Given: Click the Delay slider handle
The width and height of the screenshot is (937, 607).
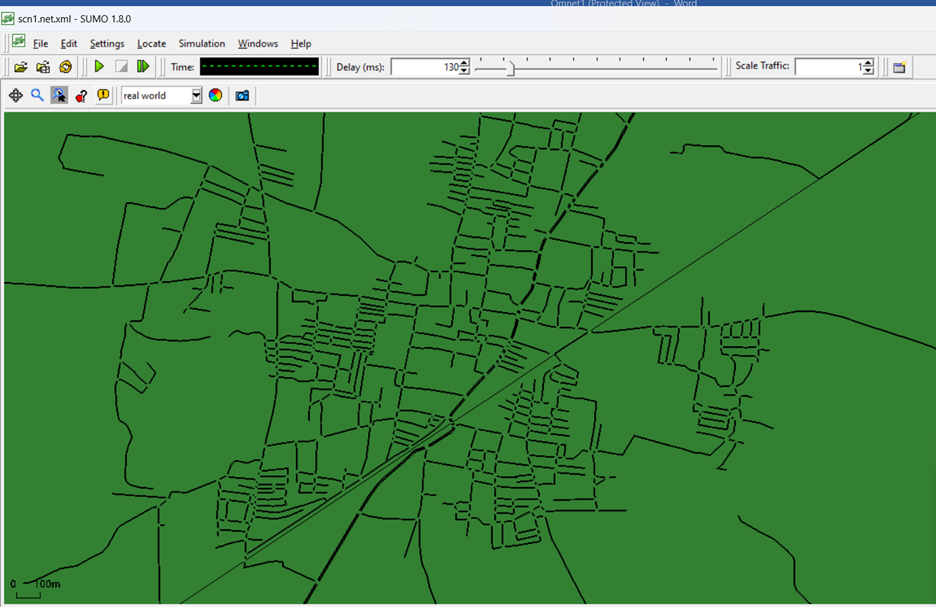Looking at the screenshot, I should click(x=511, y=68).
